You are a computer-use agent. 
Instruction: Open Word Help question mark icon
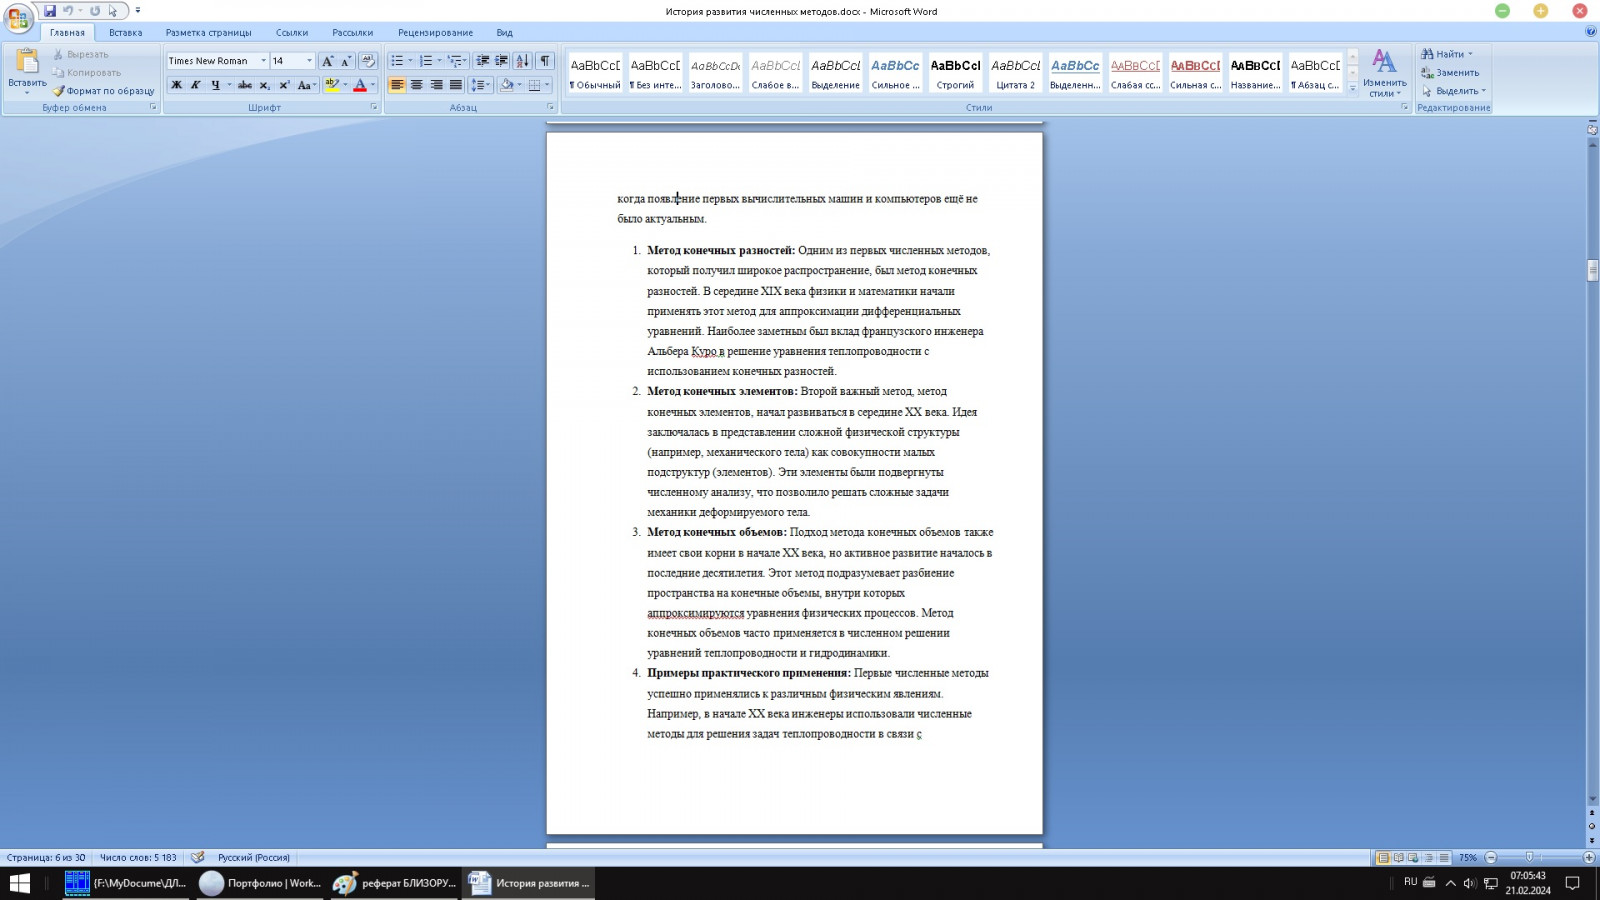pyautogui.click(x=1591, y=32)
